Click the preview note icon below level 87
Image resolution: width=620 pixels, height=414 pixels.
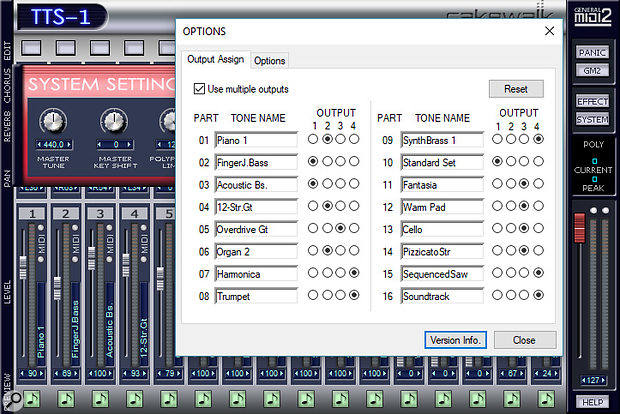[x=512, y=399]
